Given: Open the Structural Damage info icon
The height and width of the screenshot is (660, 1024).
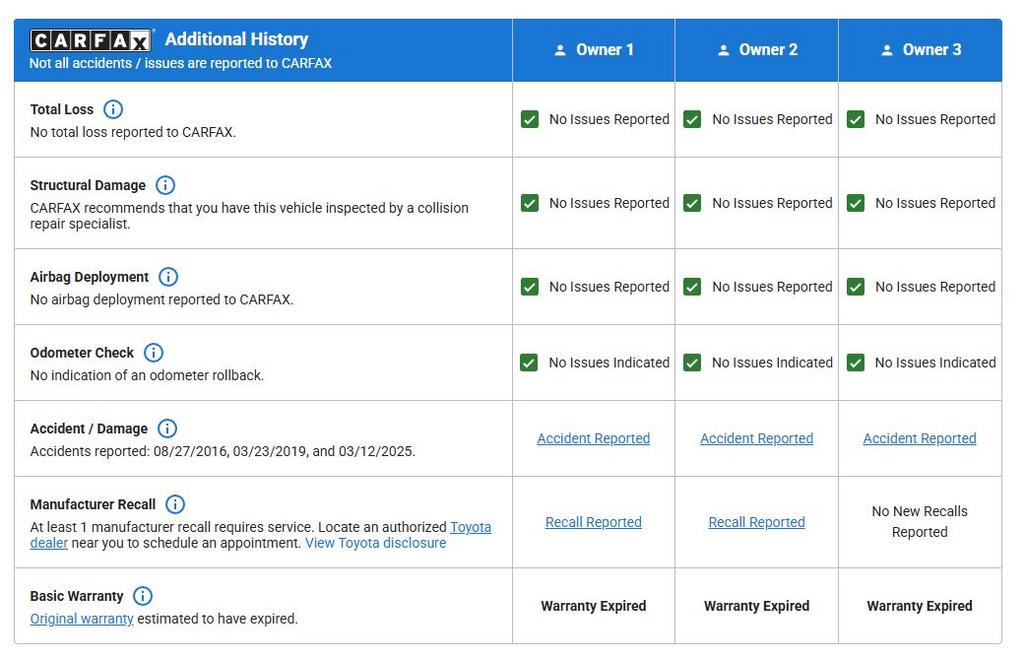Looking at the screenshot, I should (x=165, y=185).
